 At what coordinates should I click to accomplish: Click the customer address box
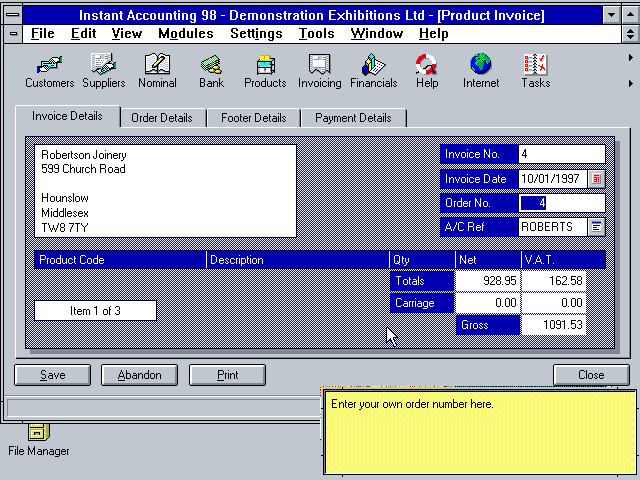[x=165, y=191]
